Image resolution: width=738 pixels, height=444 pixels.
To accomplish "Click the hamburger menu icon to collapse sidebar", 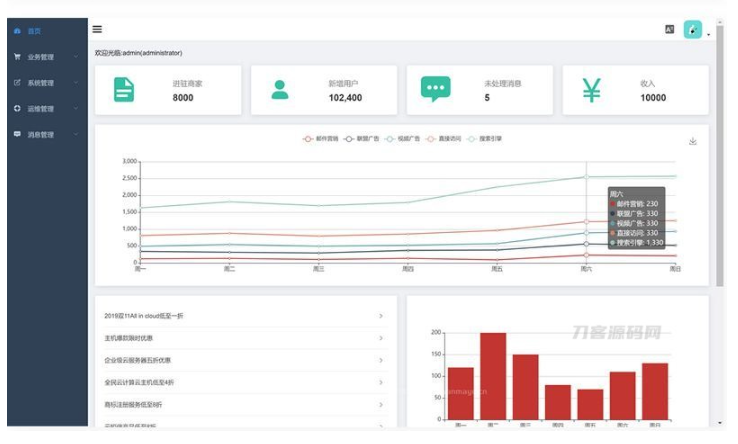I will [97, 29].
